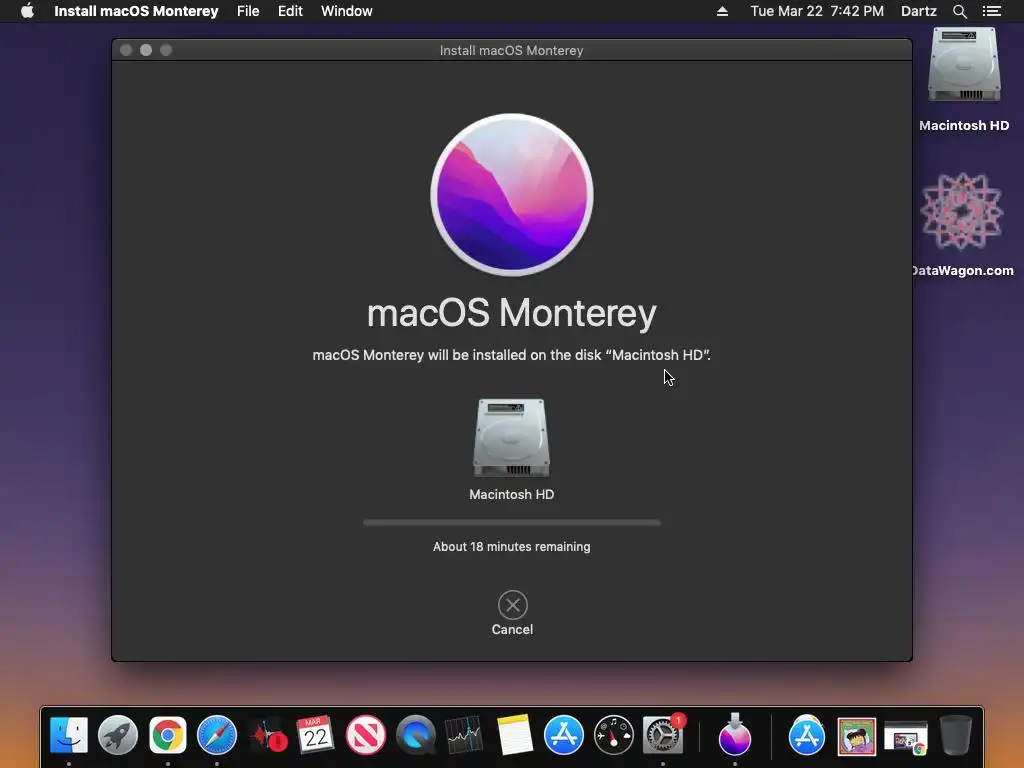The width and height of the screenshot is (1024, 768).
Task: Open the Applications folder stack in Dock
Action: pos(807,735)
